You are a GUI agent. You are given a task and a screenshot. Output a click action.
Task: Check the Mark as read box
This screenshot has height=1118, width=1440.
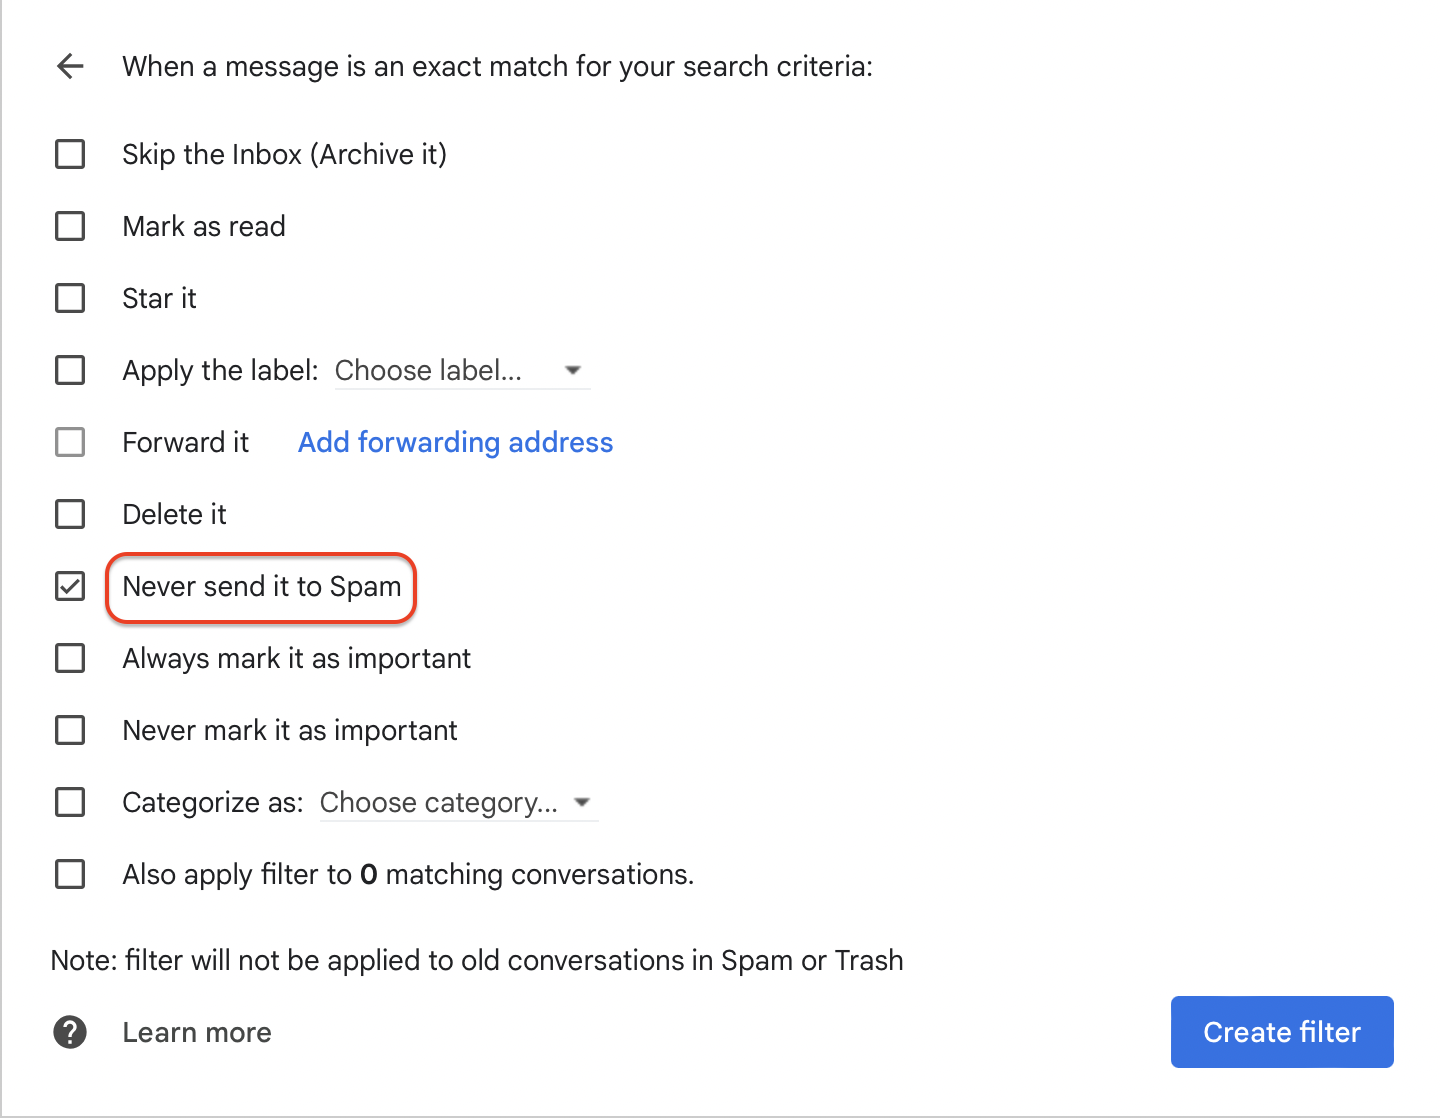70,227
